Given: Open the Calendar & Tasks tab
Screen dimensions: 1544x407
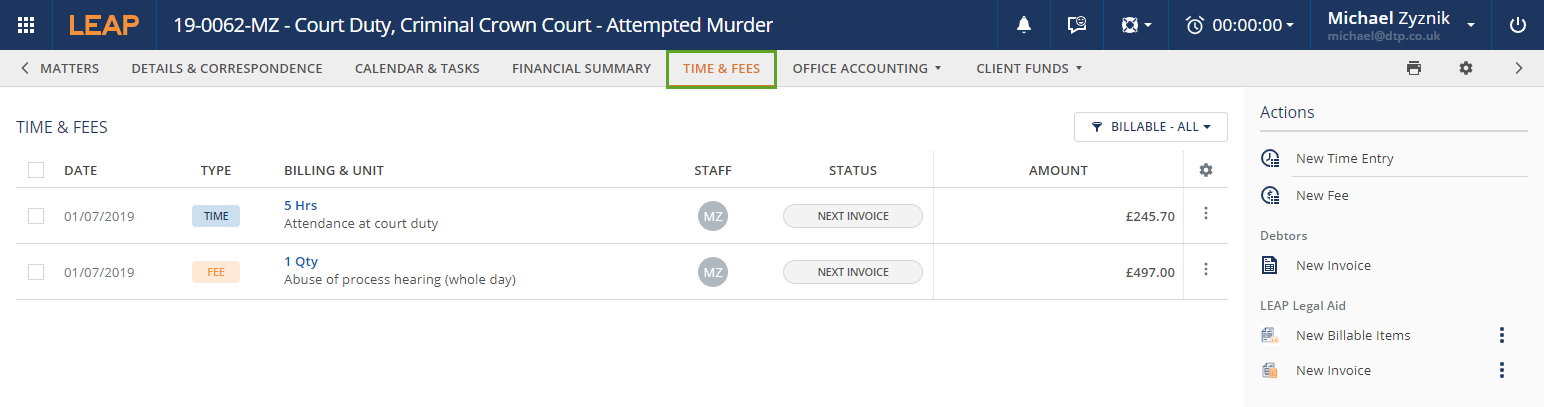Looking at the screenshot, I should click(417, 68).
